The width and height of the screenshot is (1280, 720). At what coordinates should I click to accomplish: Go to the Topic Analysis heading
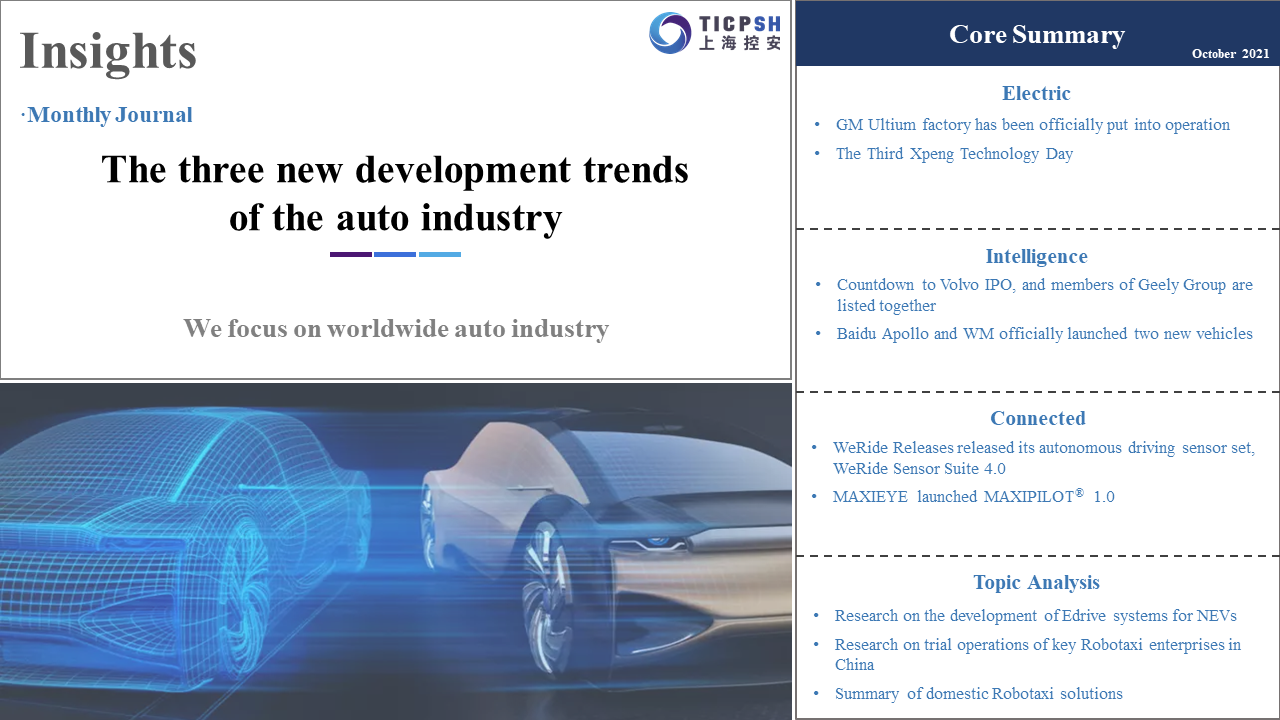click(1036, 583)
